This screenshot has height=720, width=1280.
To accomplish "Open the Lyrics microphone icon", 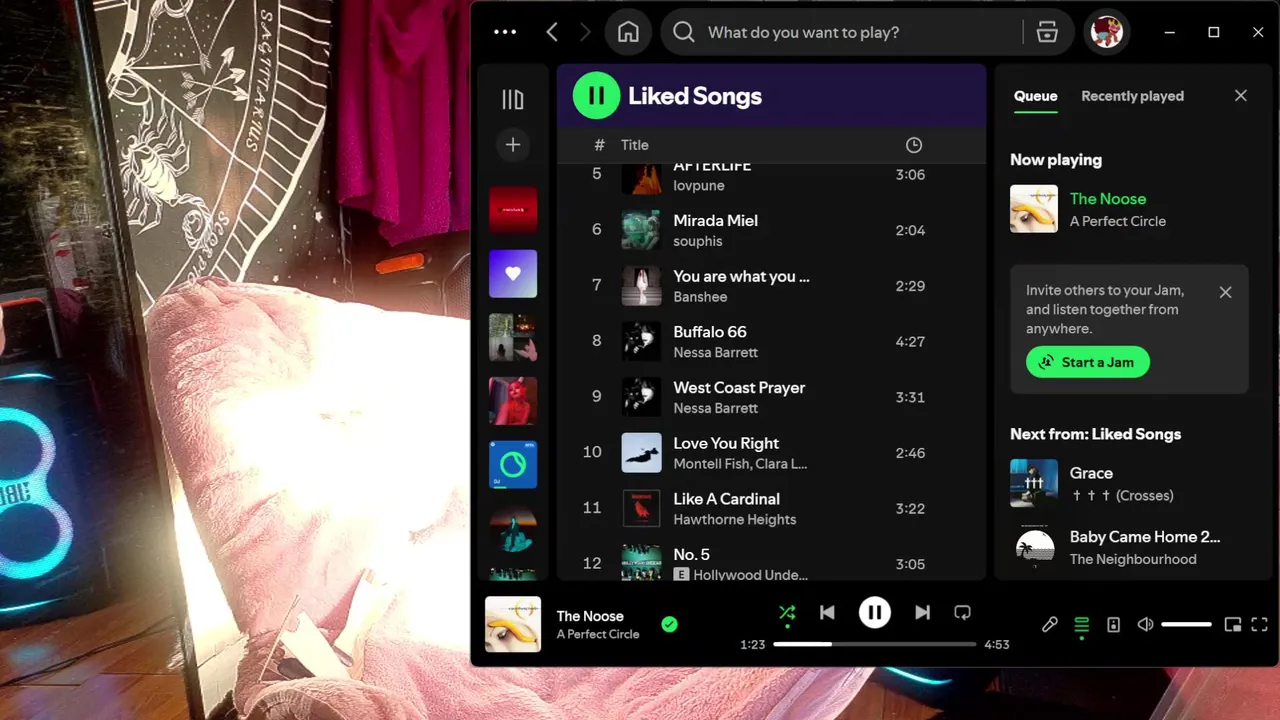I will point(1049,625).
